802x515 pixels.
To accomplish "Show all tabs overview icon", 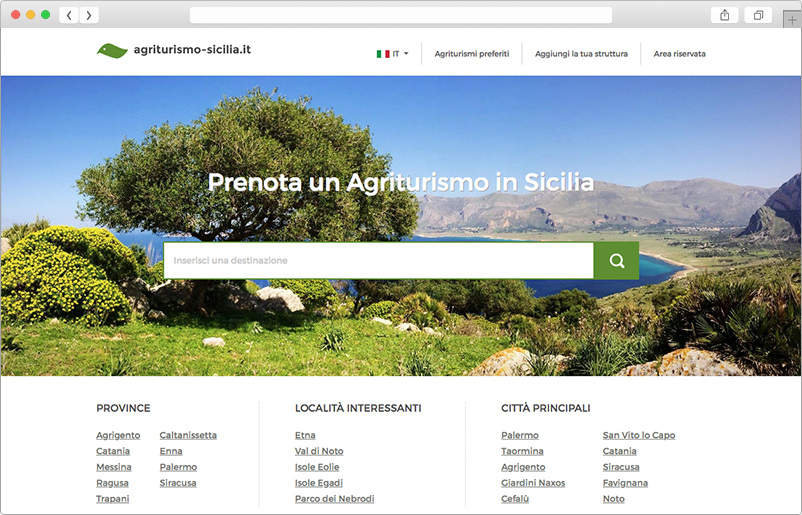I will pos(758,15).
